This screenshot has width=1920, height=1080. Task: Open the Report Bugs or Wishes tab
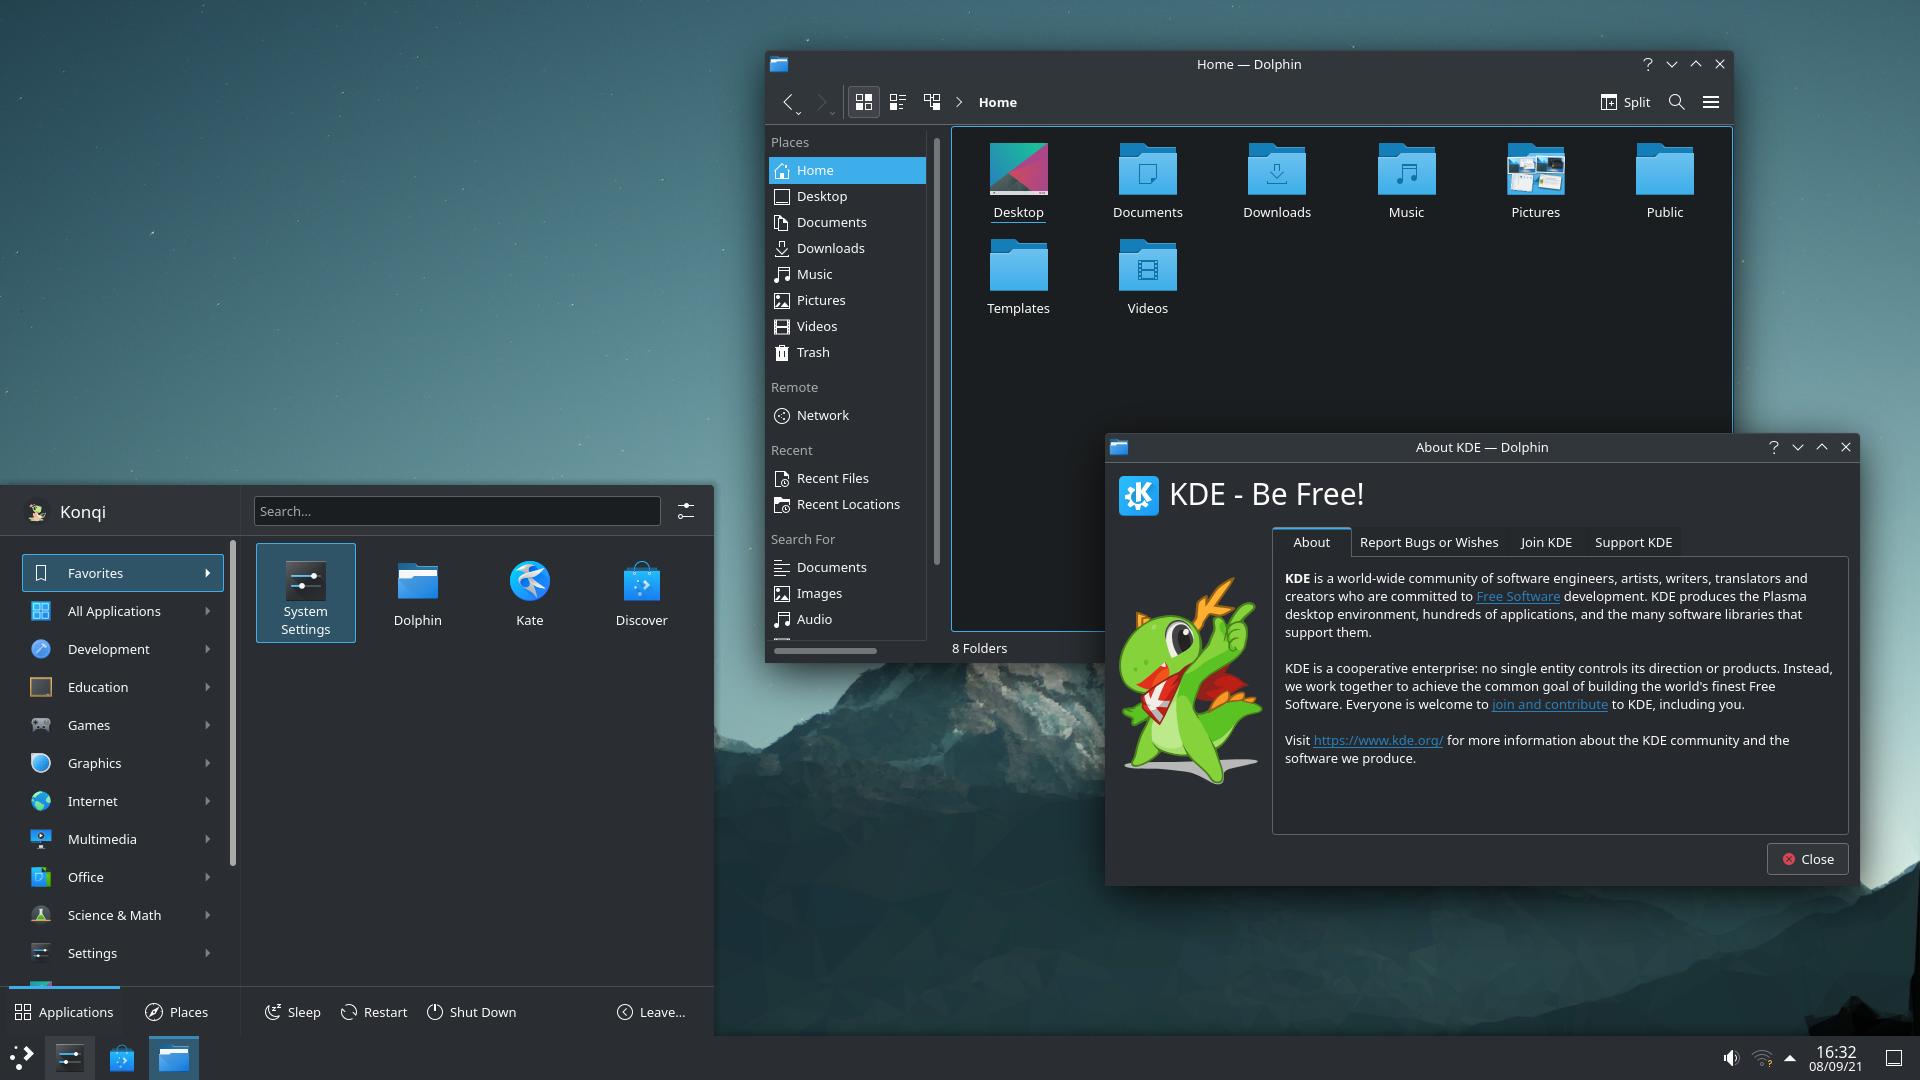pos(1428,542)
